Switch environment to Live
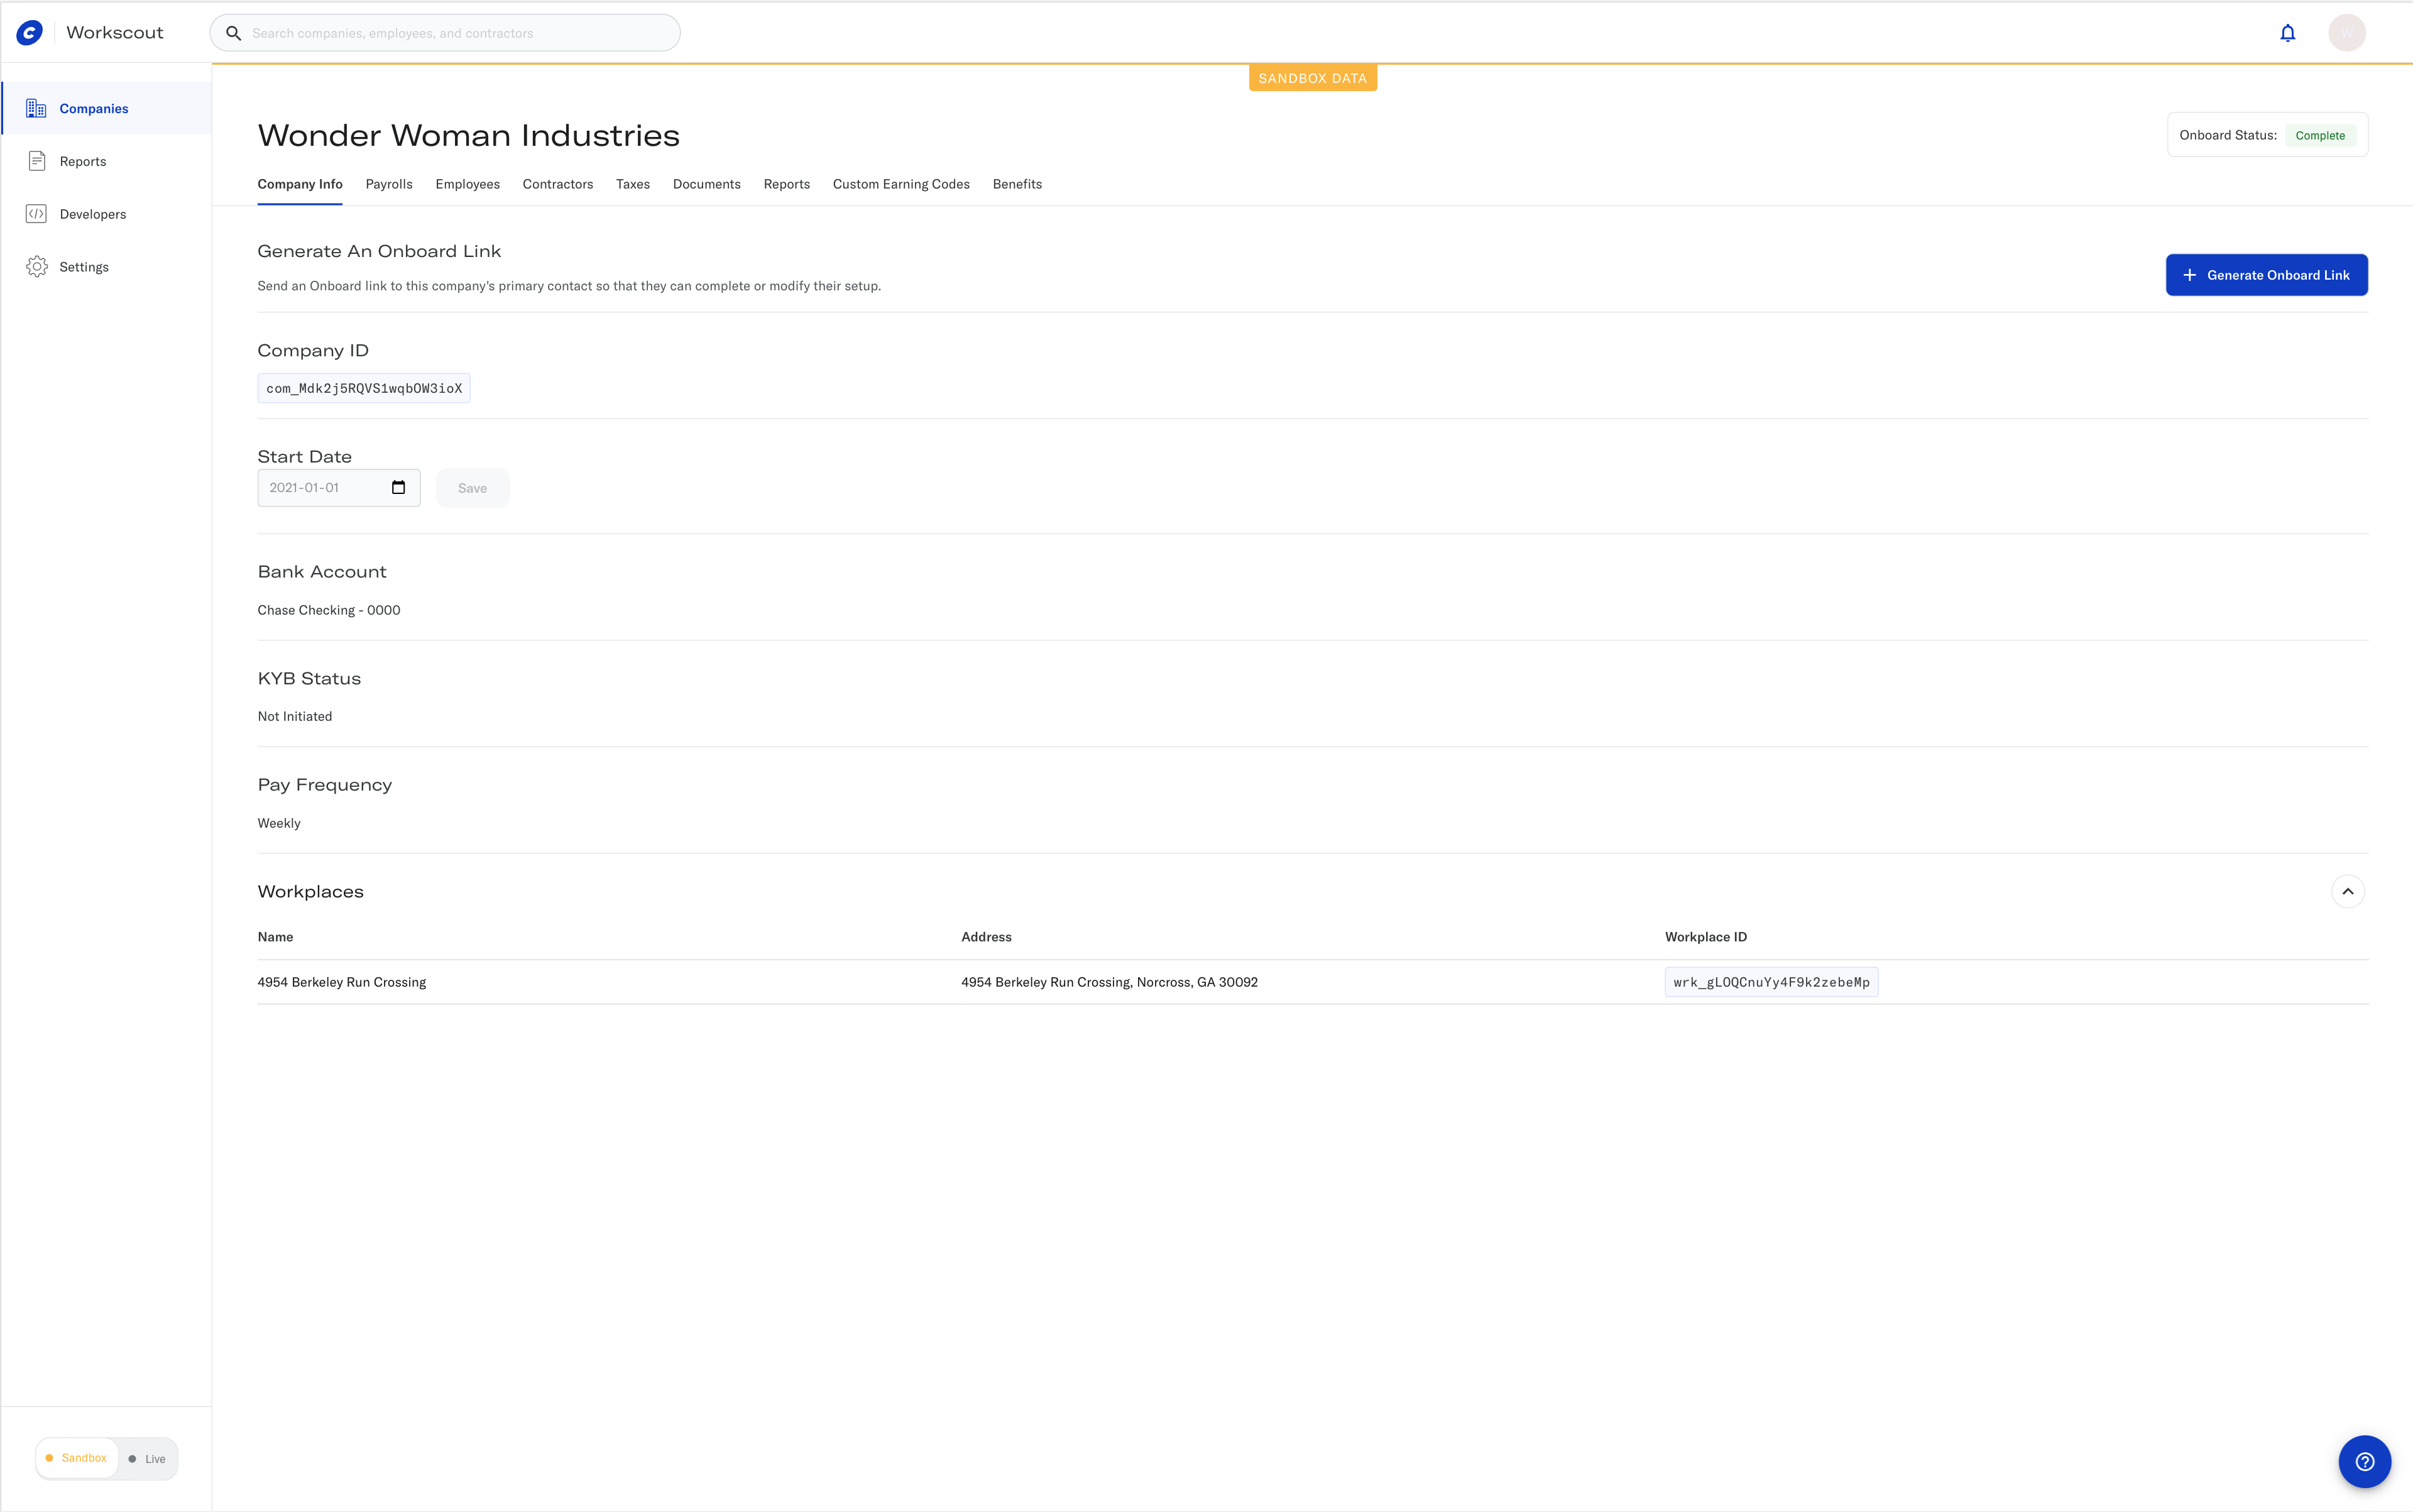2413x1512 pixels. 147,1459
